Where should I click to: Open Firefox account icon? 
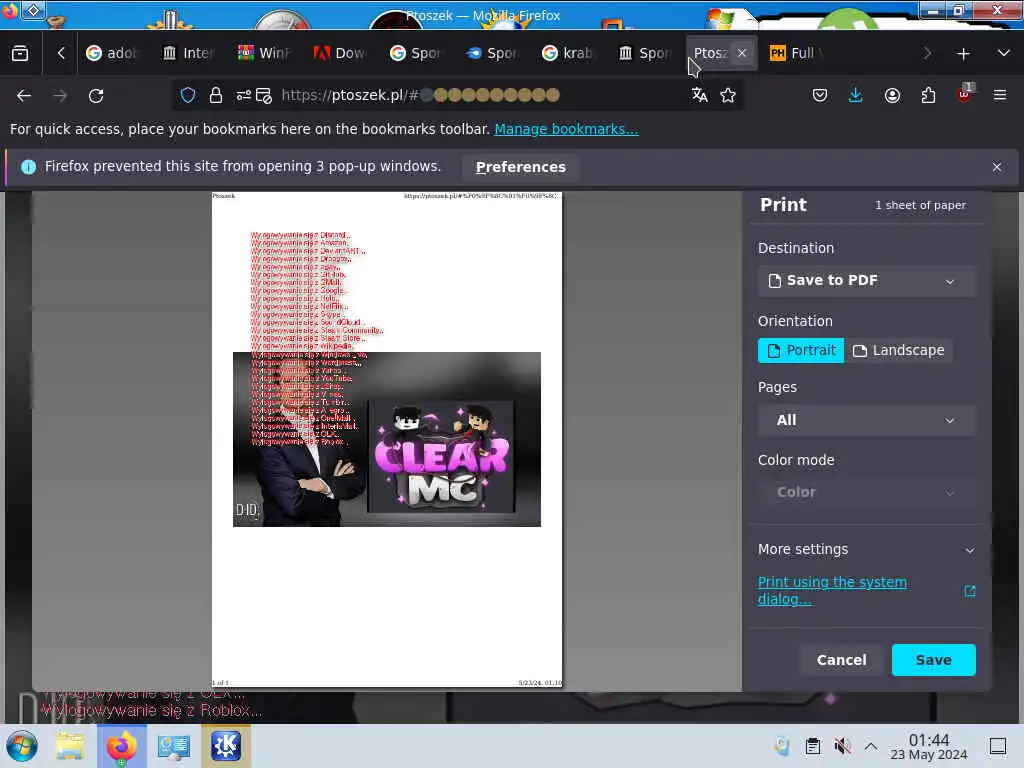[892, 95]
